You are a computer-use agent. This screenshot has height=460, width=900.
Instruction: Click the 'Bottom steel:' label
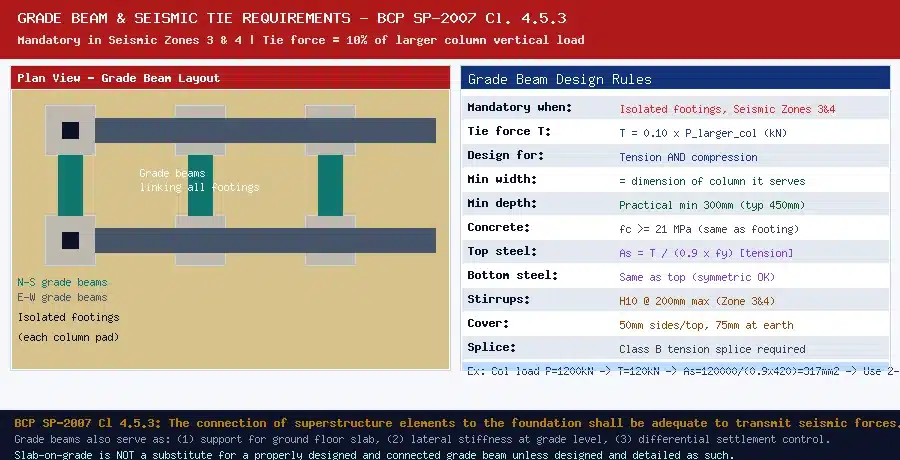513,275
